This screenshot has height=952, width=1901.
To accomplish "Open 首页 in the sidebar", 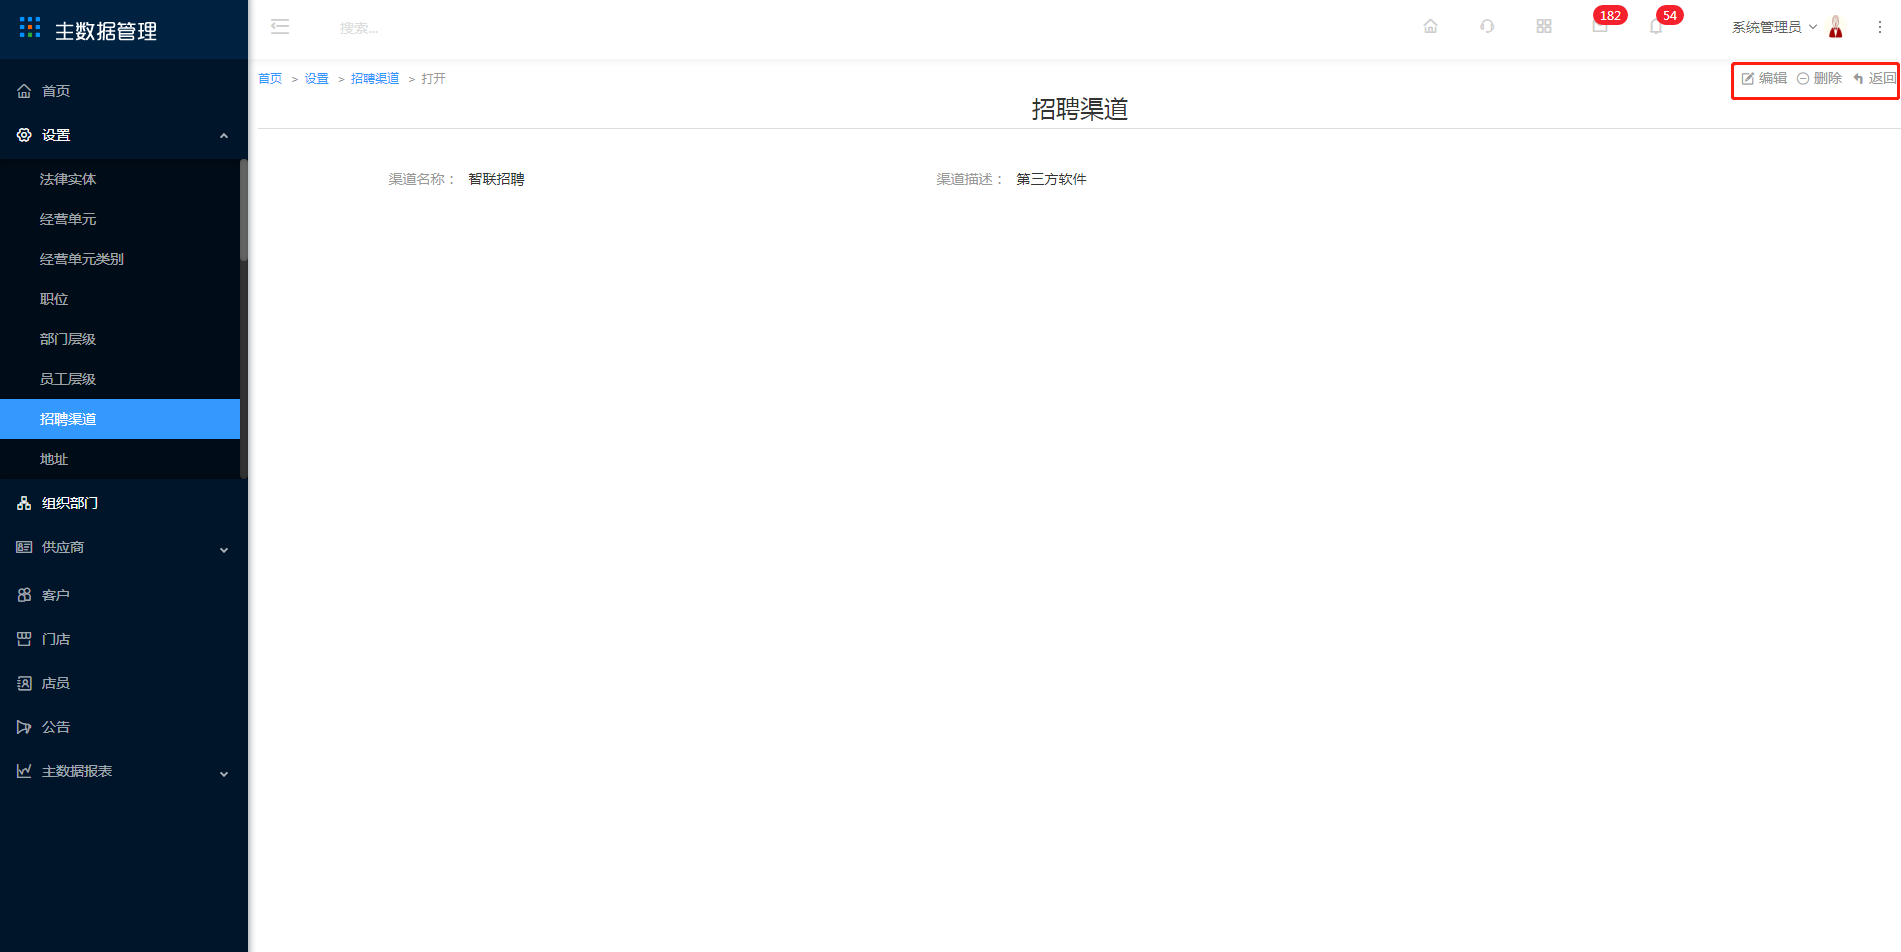I will [x=124, y=91].
